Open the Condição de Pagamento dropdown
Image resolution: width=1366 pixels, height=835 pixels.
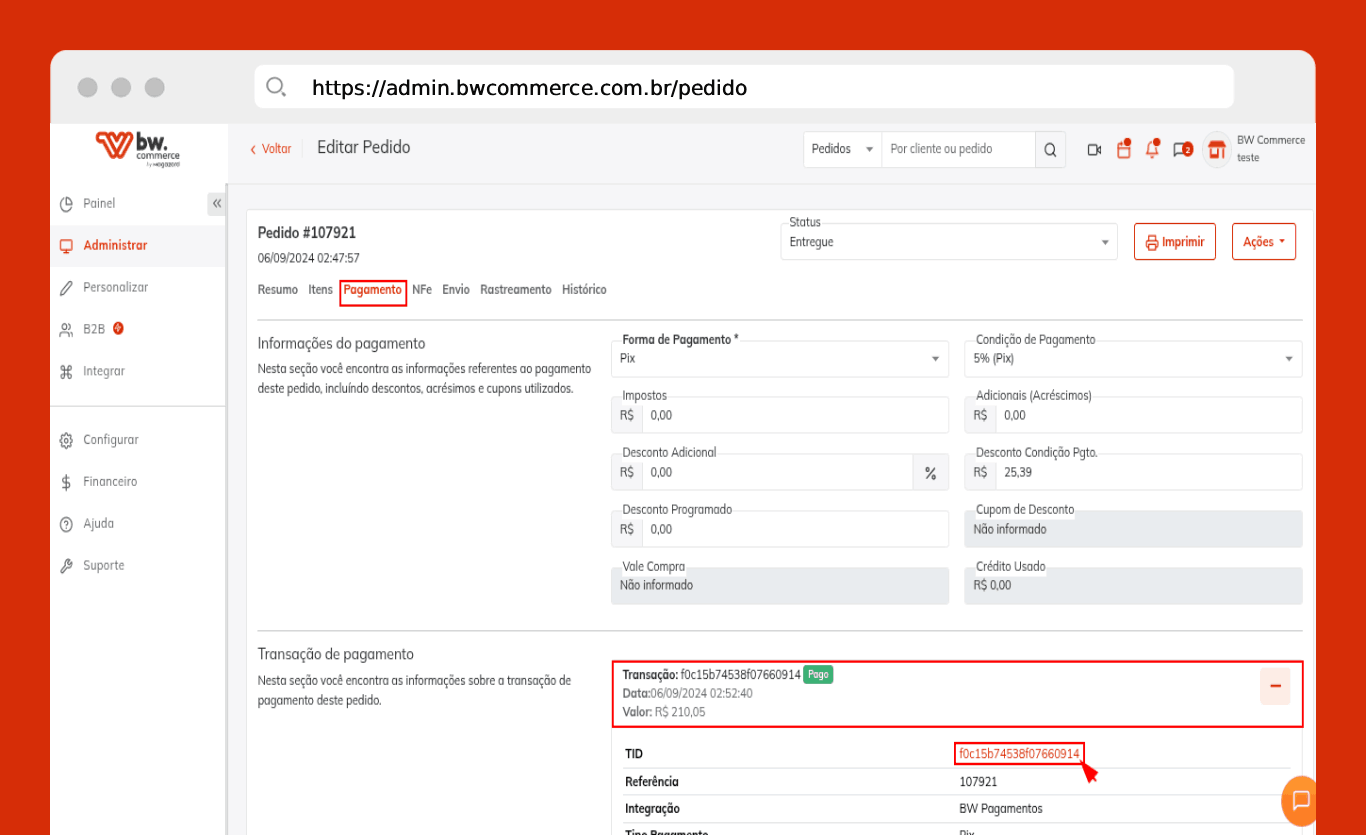tap(1134, 358)
